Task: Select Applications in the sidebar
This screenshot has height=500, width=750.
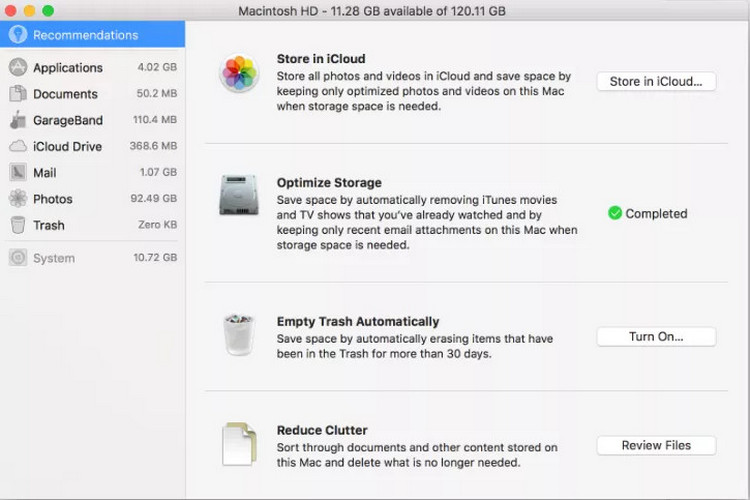Action: coord(67,68)
